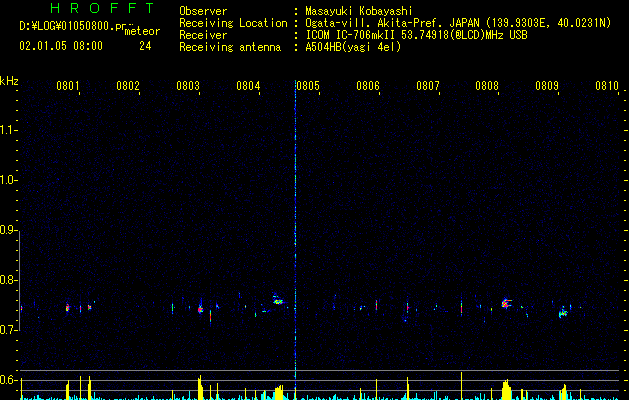Click the 1.1 kHz axis label
The image size is (629, 400).
pyautogui.click(x=8, y=130)
